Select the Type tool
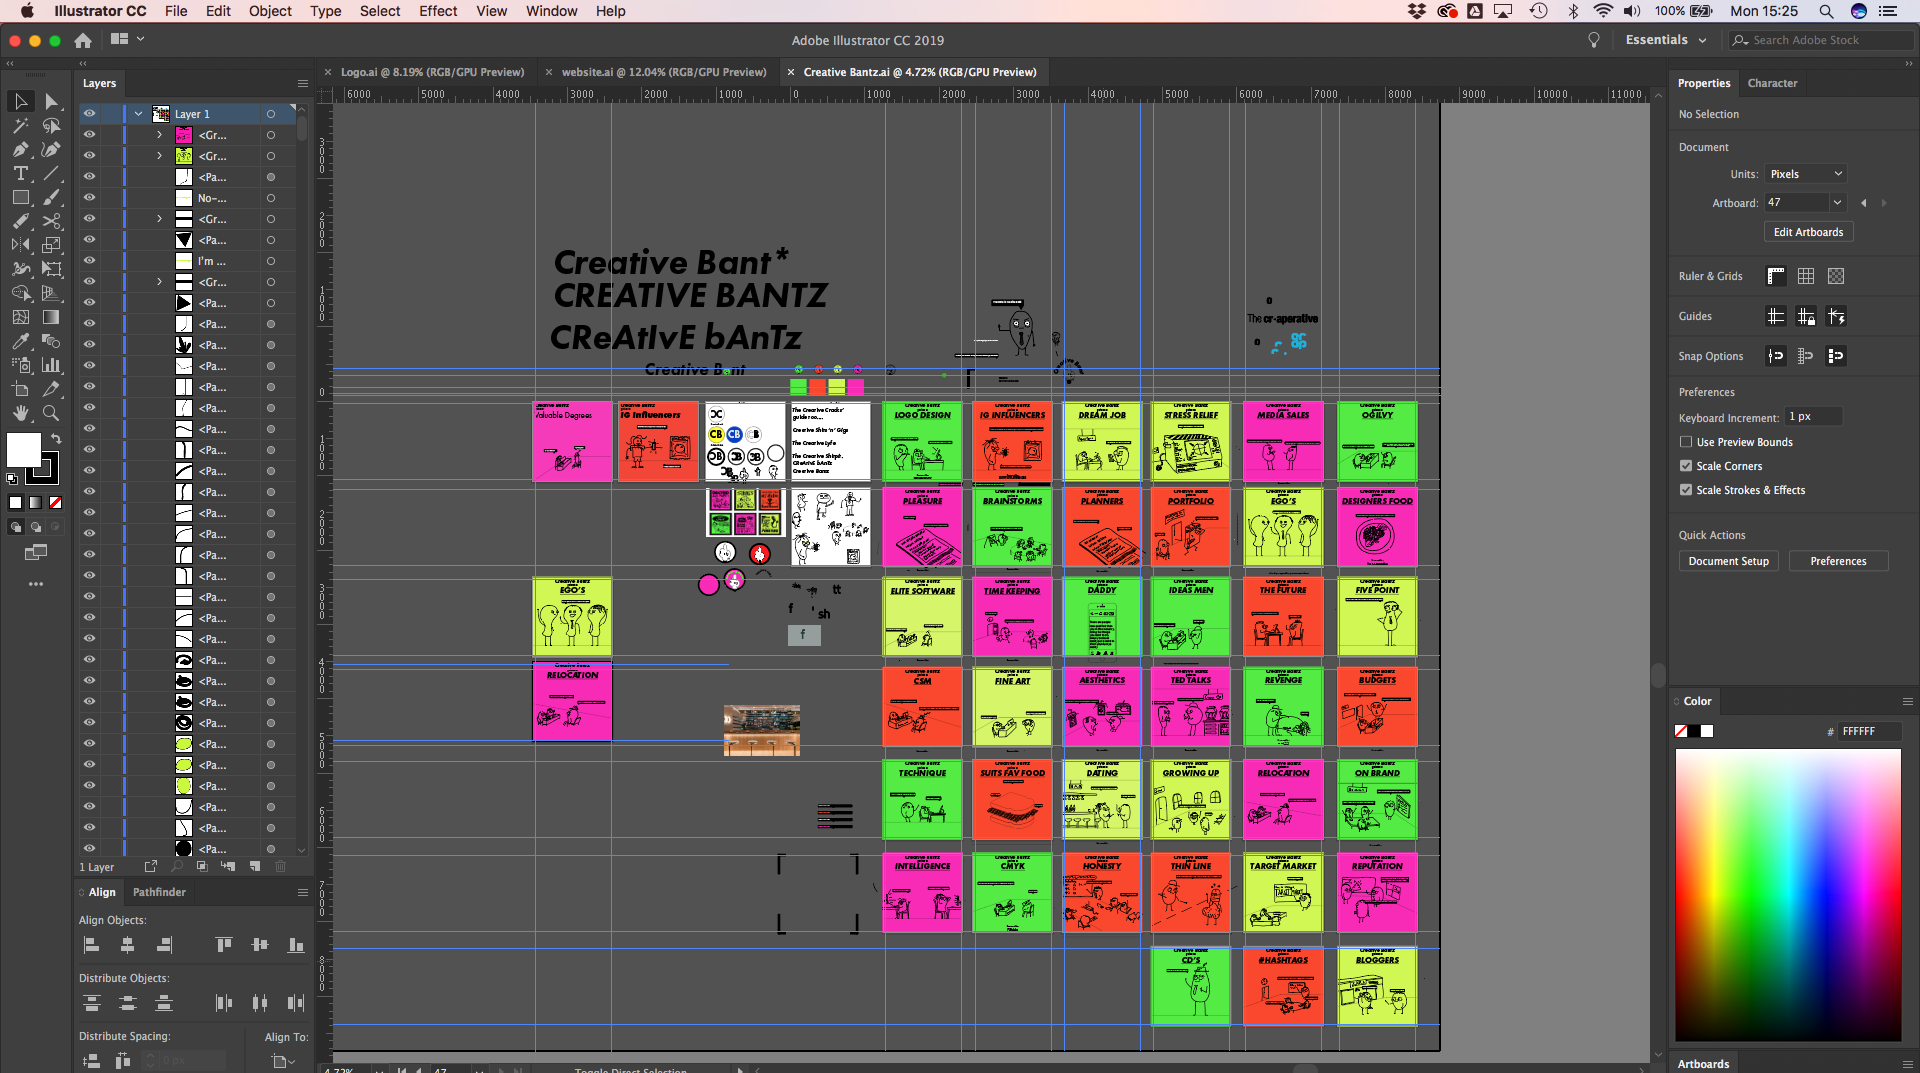This screenshot has width=1920, height=1073. pos(20,174)
